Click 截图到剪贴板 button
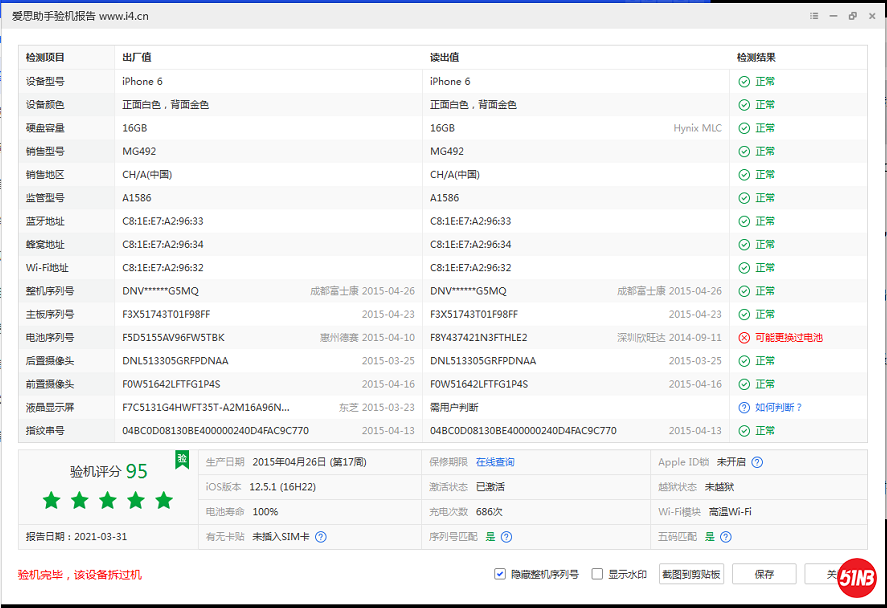Viewport: 887px width, 608px height. point(691,574)
